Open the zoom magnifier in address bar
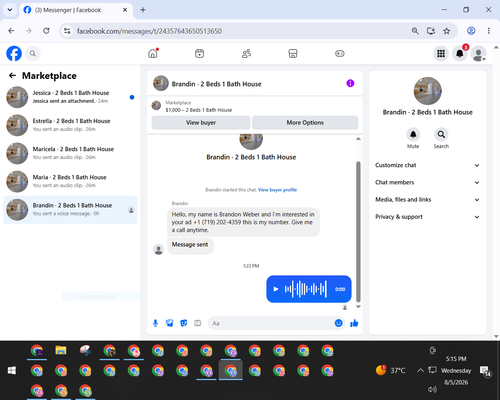500x400 pixels. pyautogui.click(x=415, y=31)
